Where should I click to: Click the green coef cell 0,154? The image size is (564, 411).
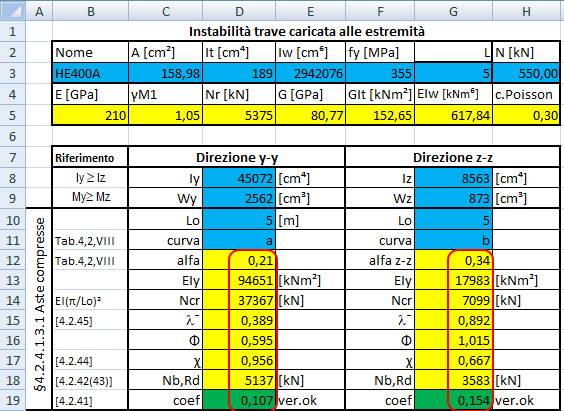[453, 400]
